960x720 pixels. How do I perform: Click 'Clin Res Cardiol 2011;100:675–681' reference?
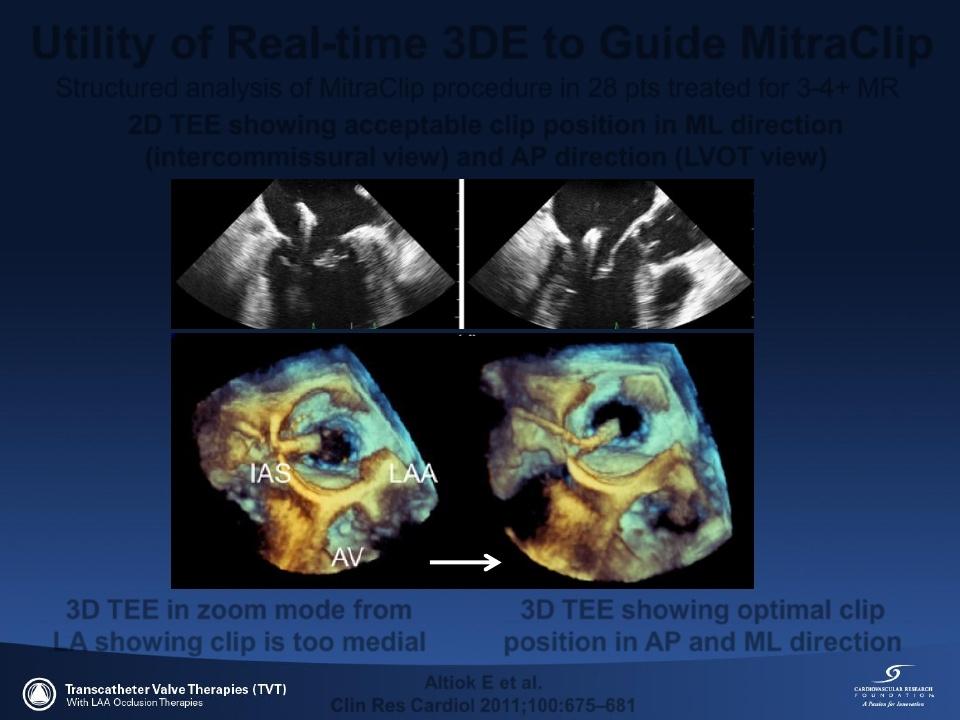coord(483,705)
